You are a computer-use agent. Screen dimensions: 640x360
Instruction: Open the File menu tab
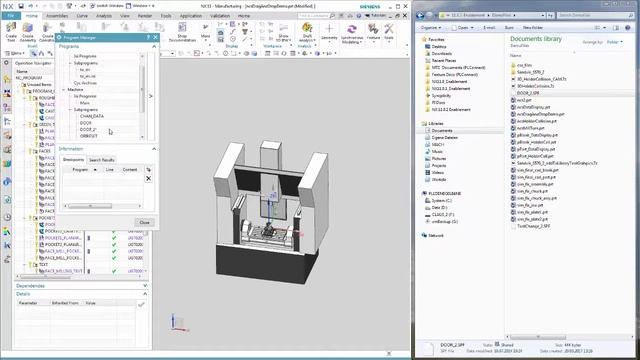pyautogui.click(x=11, y=16)
